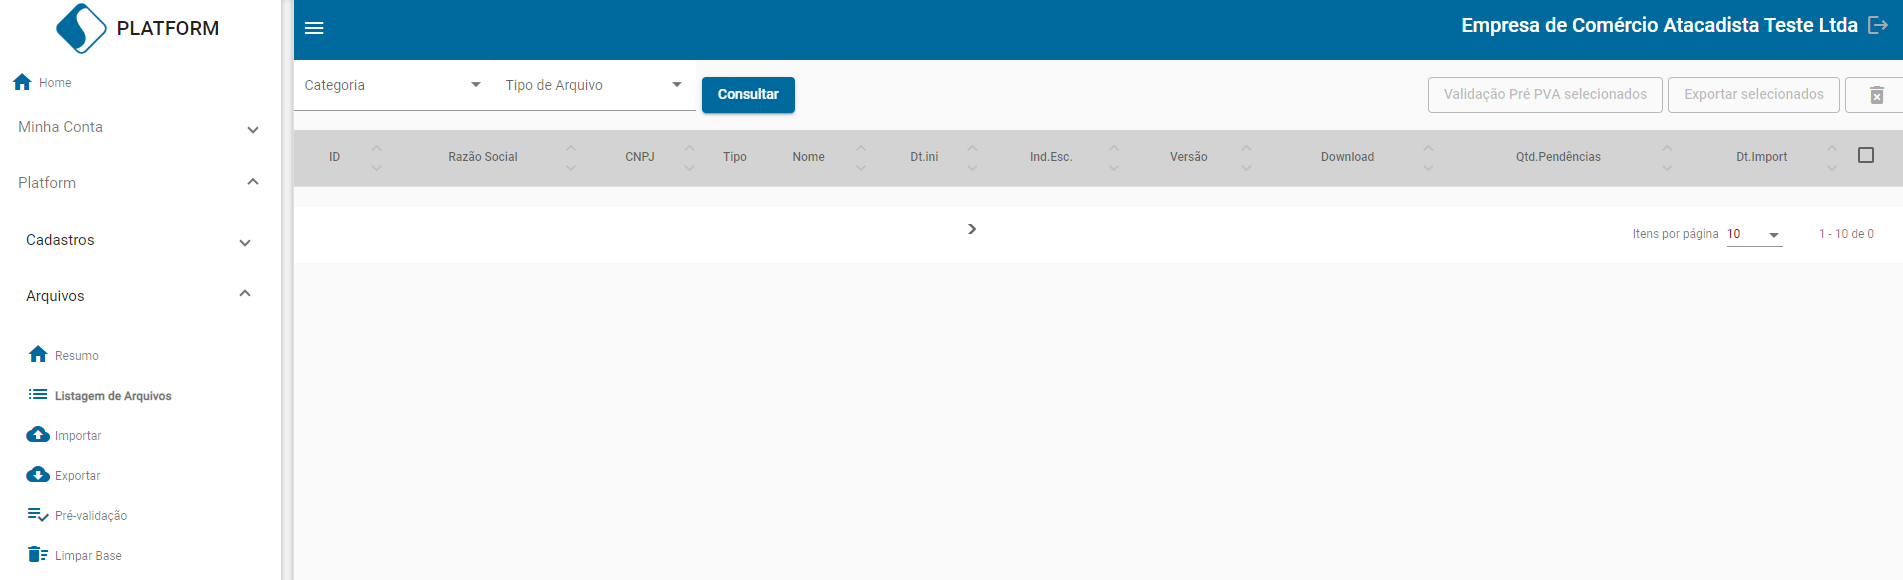The width and height of the screenshot is (1903, 580).
Task: Open the Categoria dropdown
Action: (393, 86)
